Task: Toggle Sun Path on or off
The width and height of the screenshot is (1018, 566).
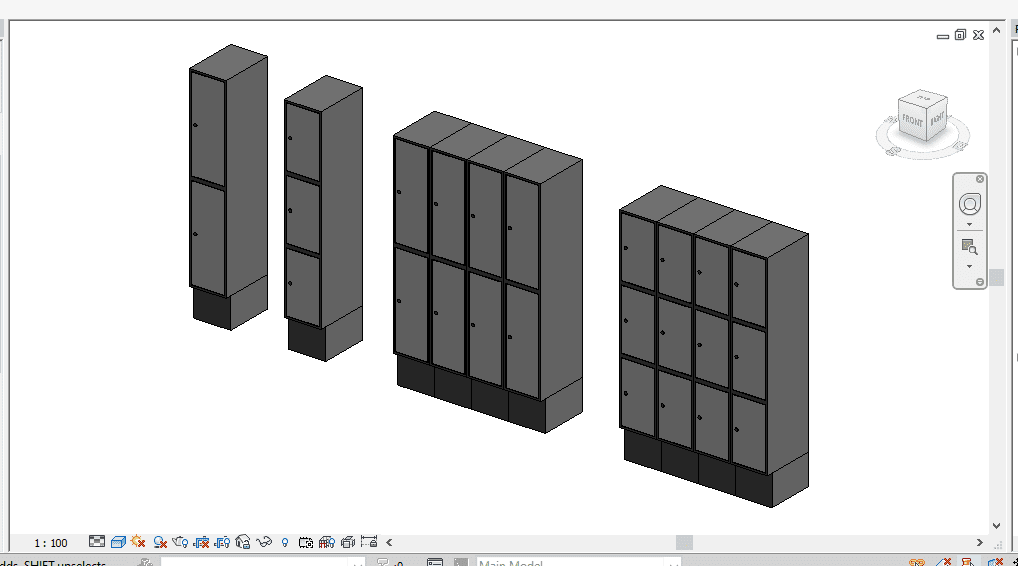Action: [138, 542]
